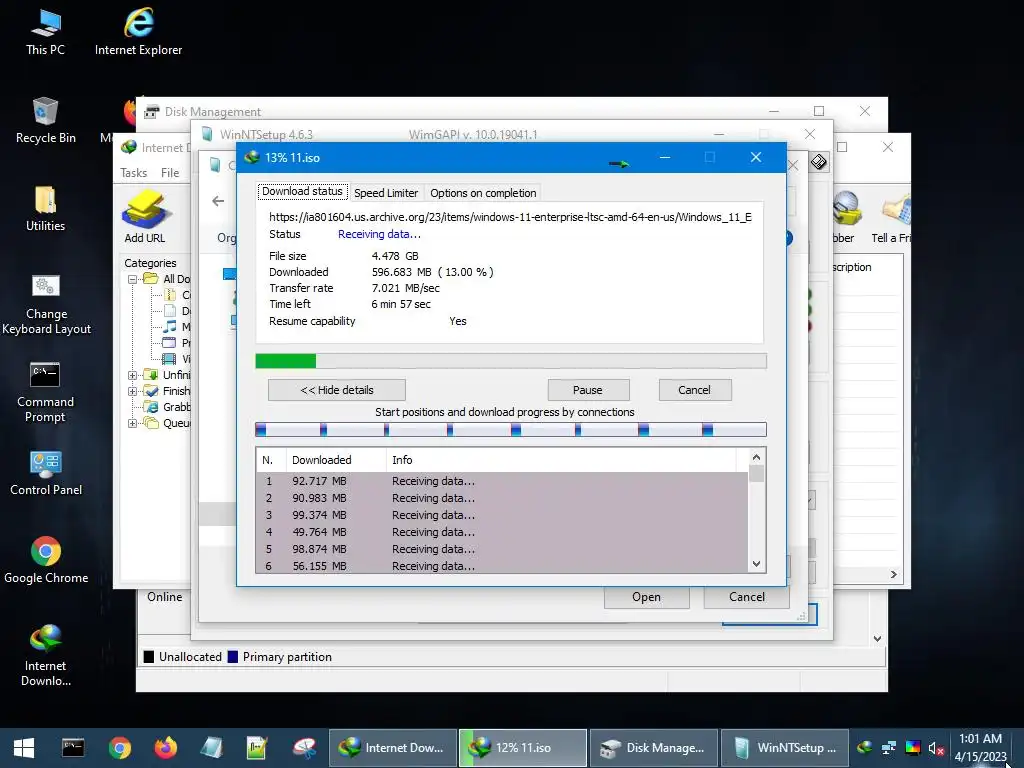Click Primary partition blue legend swatch
The image size is (1024, 768).
click(232, 657)
